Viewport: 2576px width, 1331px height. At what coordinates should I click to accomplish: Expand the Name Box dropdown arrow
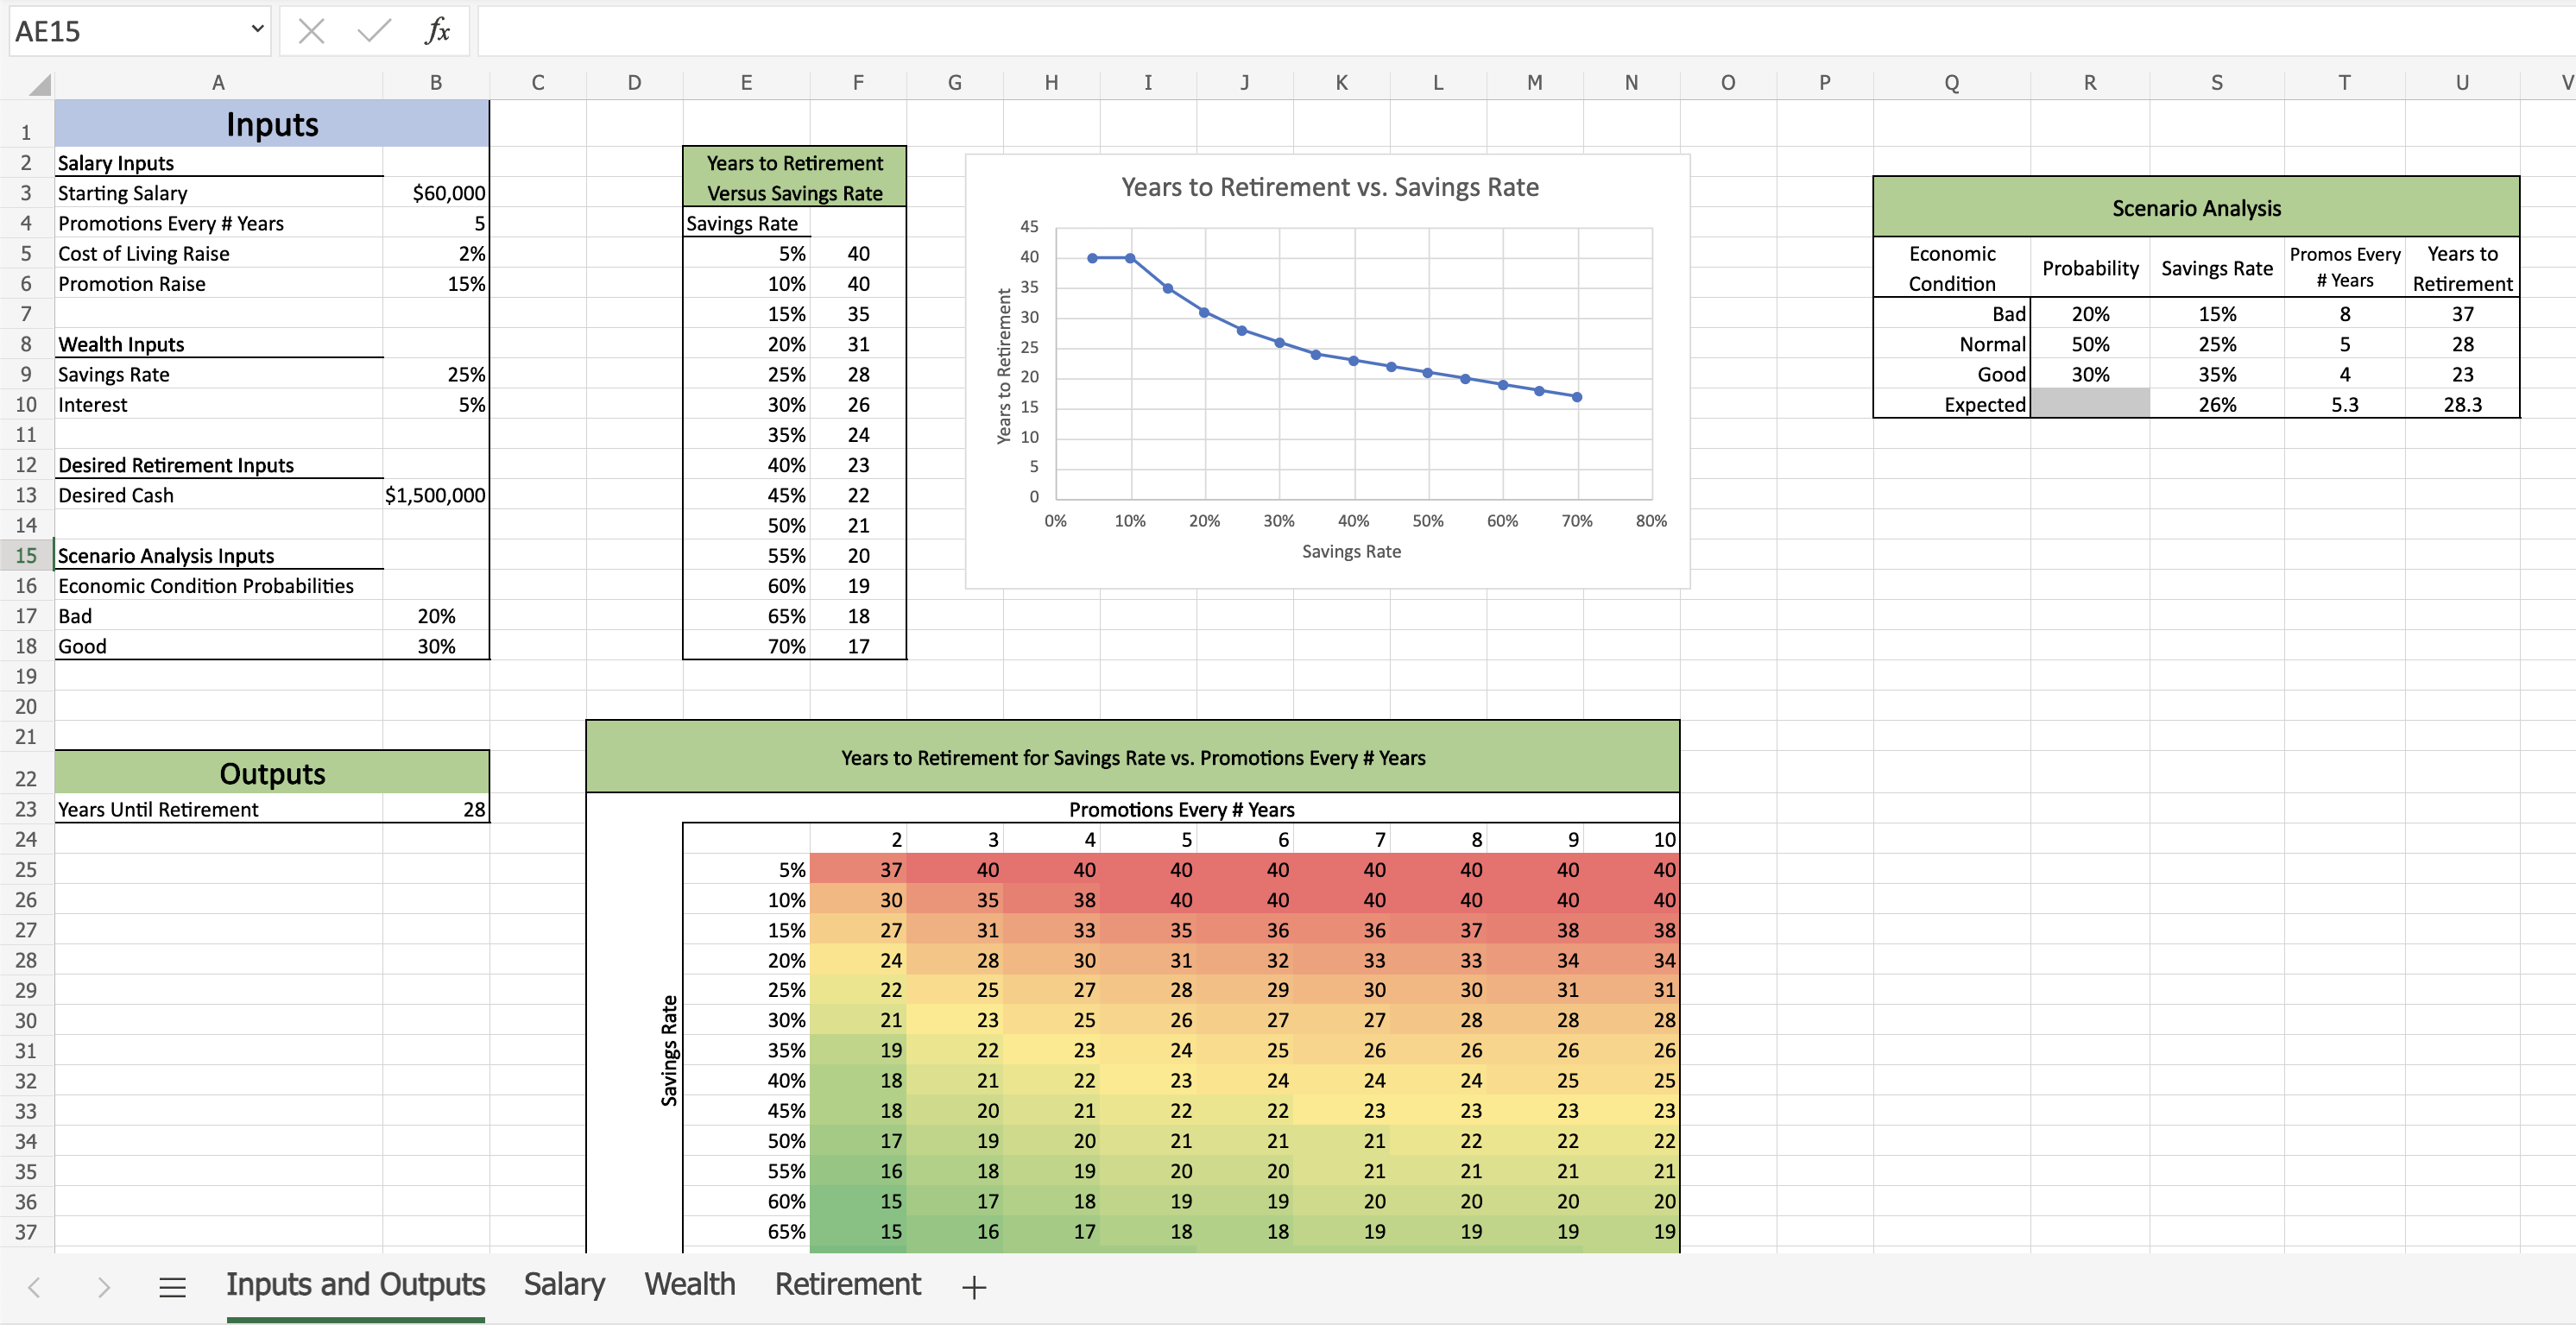pos(257,30)
